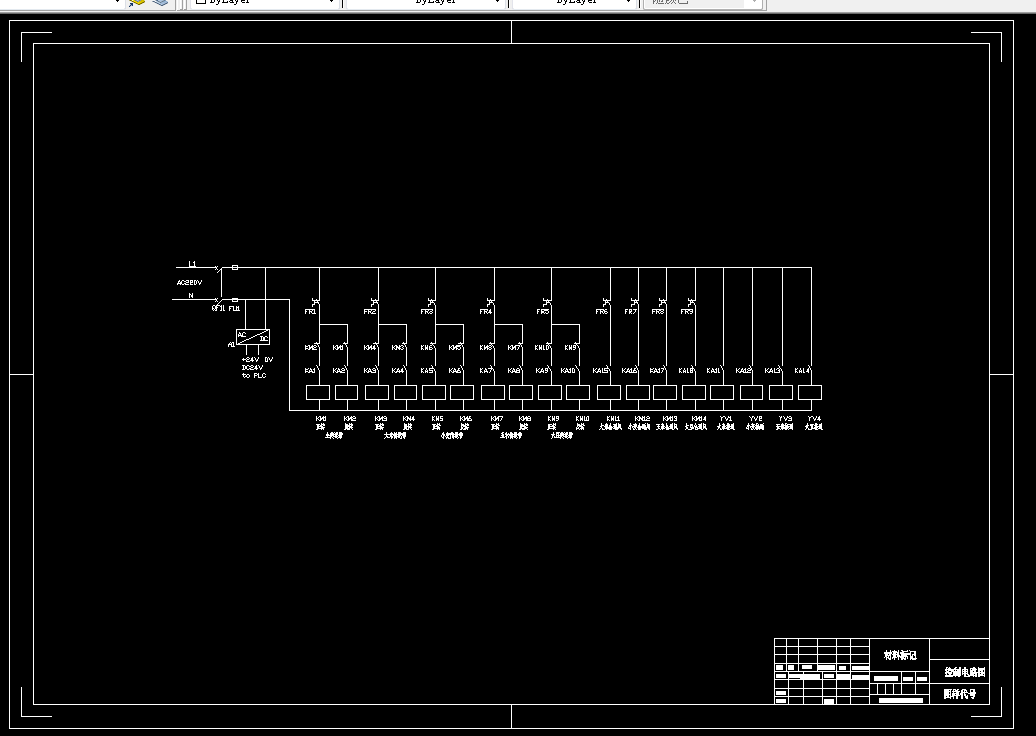Select the FR5 thermal relay label
Screen dimensions: 1036x736
(542, 311)
